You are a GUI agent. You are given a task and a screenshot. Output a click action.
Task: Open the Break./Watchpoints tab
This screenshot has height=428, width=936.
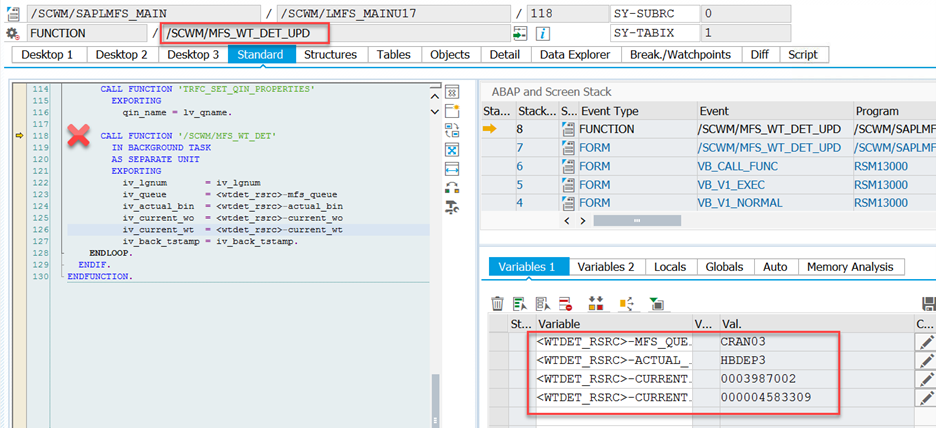(681, 55)
